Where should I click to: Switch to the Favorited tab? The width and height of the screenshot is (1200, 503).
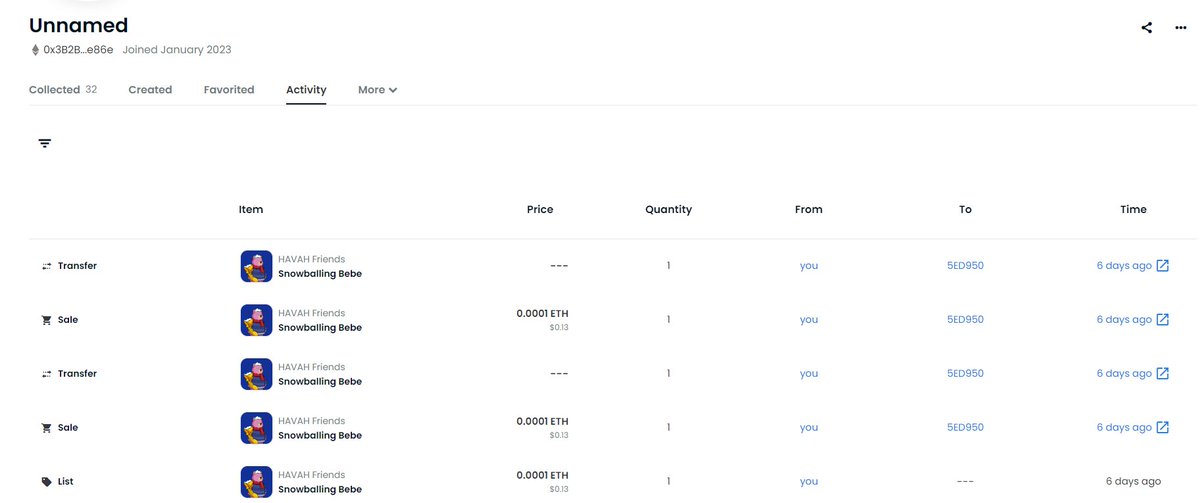point(229,90)
